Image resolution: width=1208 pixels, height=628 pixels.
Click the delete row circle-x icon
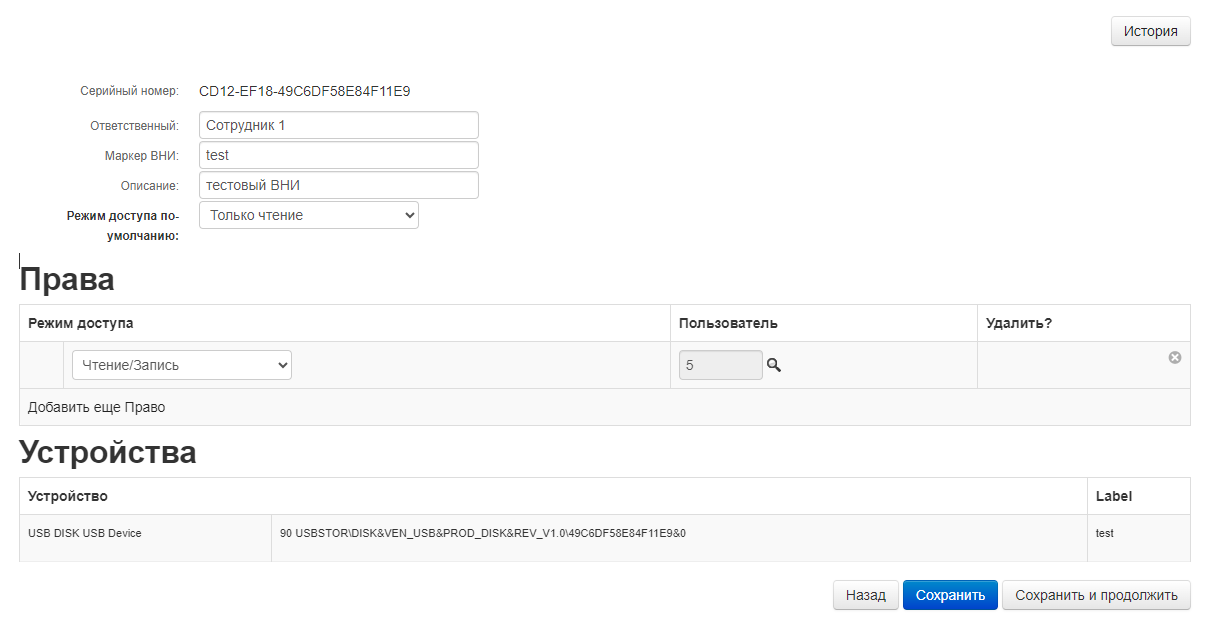point(1175,357)
